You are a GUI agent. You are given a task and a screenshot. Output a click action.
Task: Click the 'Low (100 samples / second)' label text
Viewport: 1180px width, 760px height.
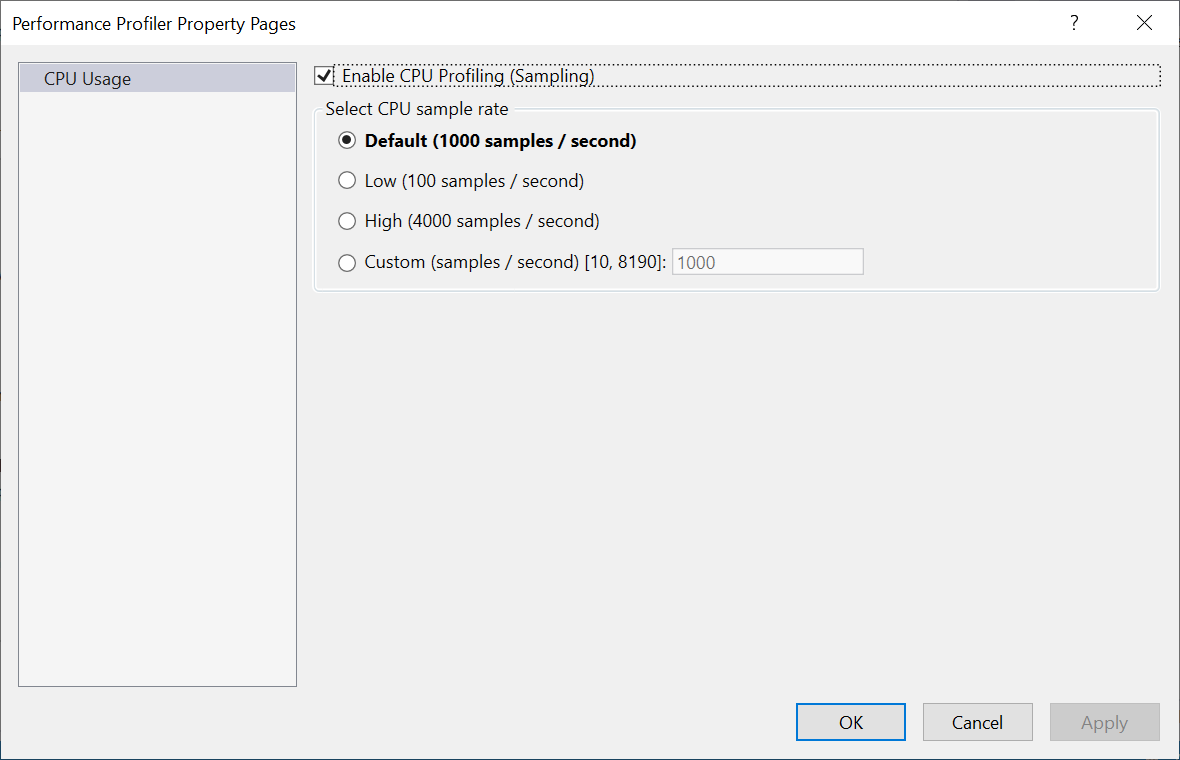point(474,181)
